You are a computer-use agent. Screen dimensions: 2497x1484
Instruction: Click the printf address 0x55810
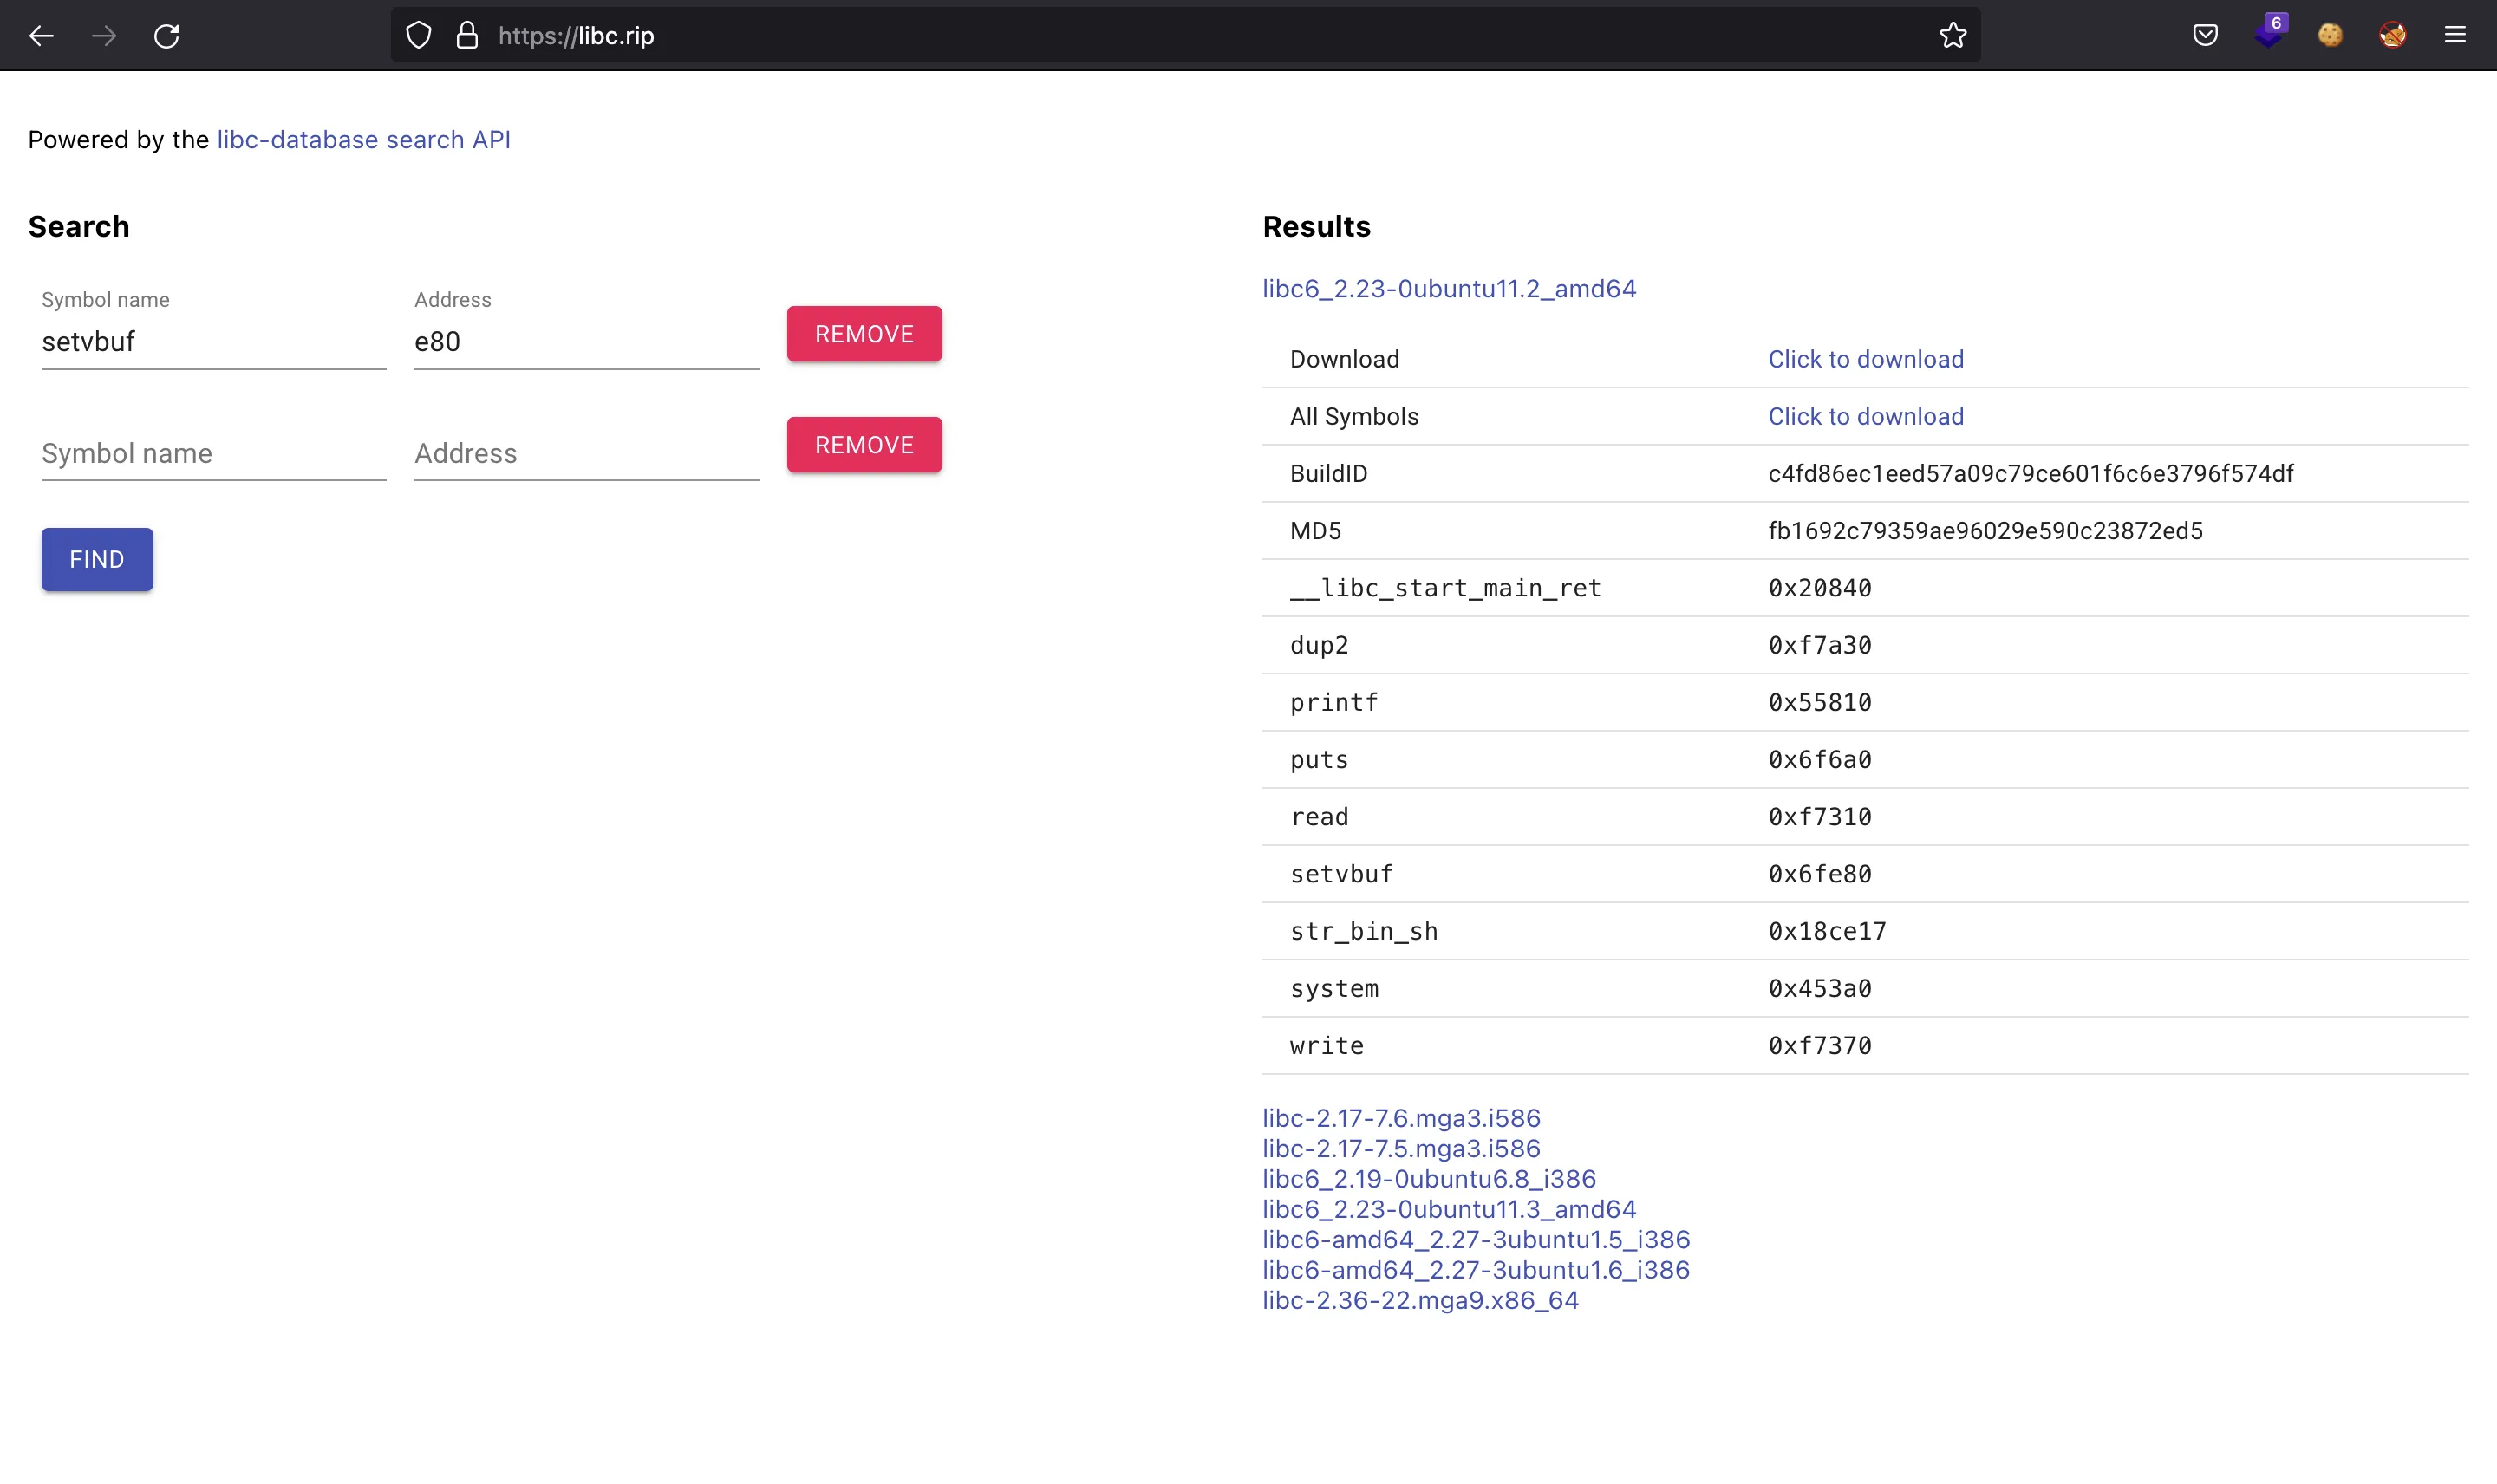[x=1819, y=702]
